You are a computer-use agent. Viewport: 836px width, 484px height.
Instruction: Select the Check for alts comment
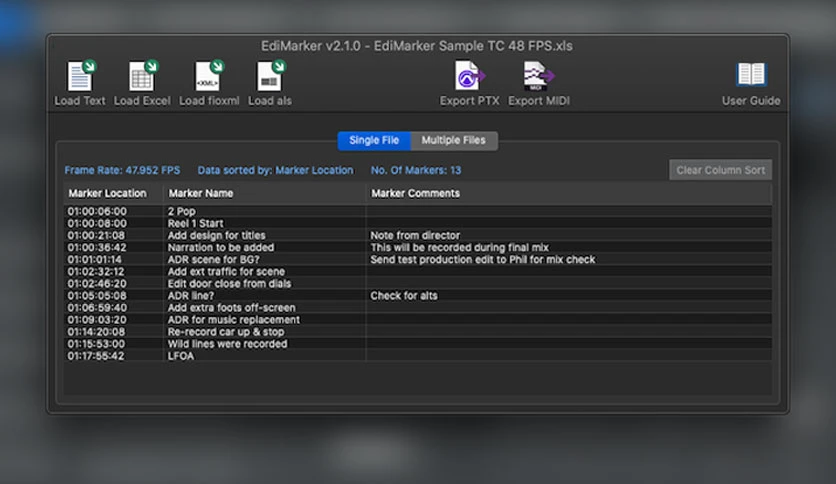point(404,296)
